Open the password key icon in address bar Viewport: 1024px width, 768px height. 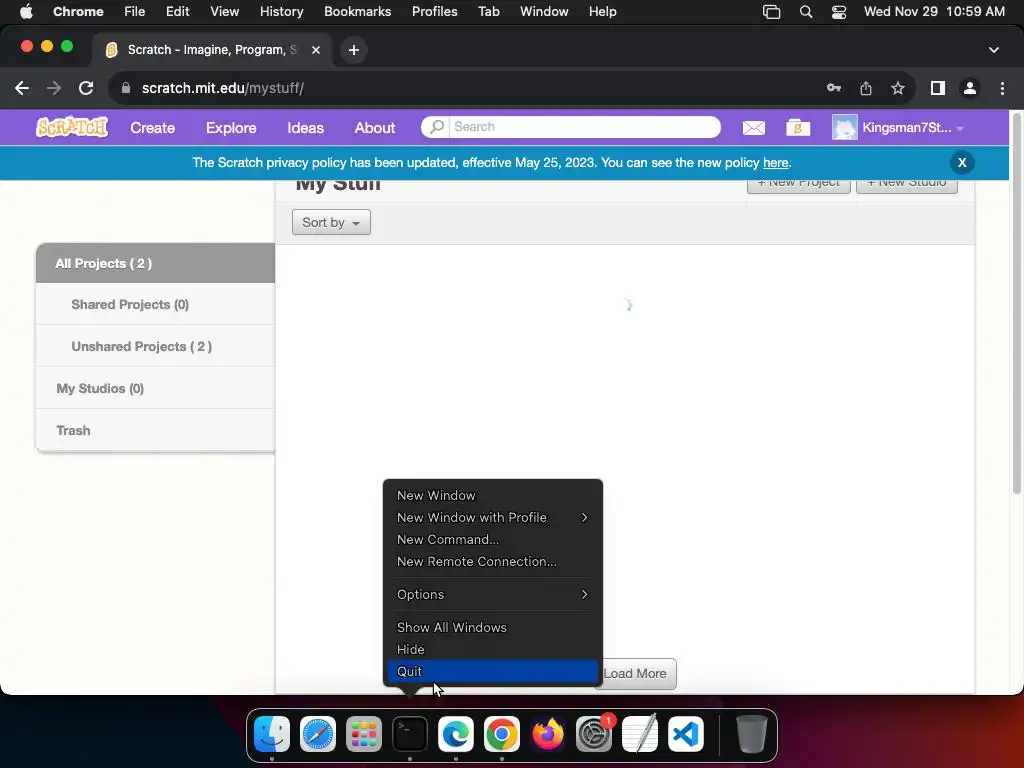point(833,88)
